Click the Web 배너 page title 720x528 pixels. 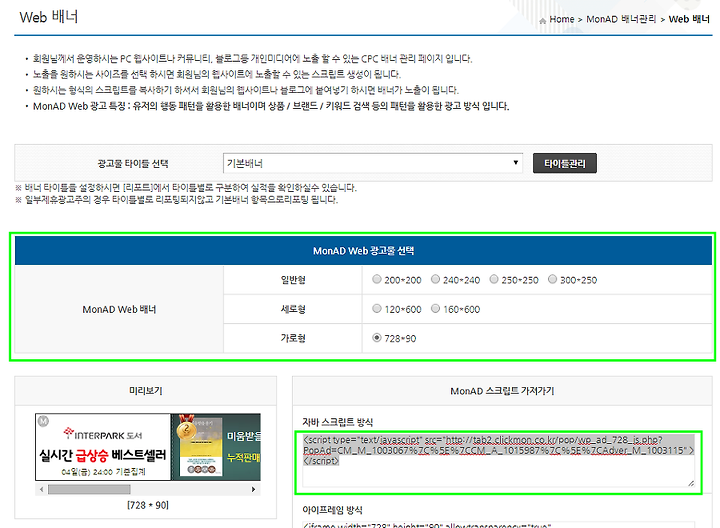[49, 17]
